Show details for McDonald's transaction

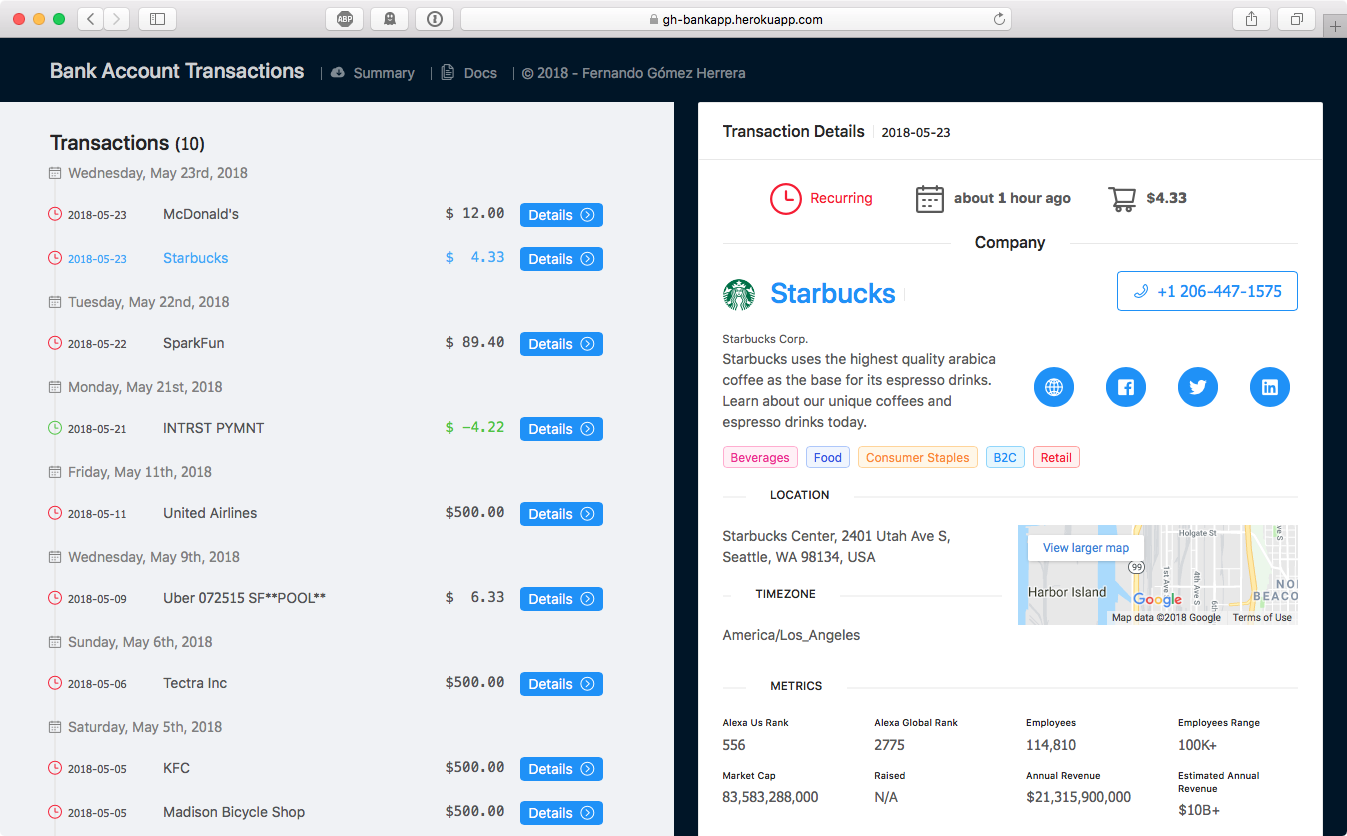(x=560, y=215)
